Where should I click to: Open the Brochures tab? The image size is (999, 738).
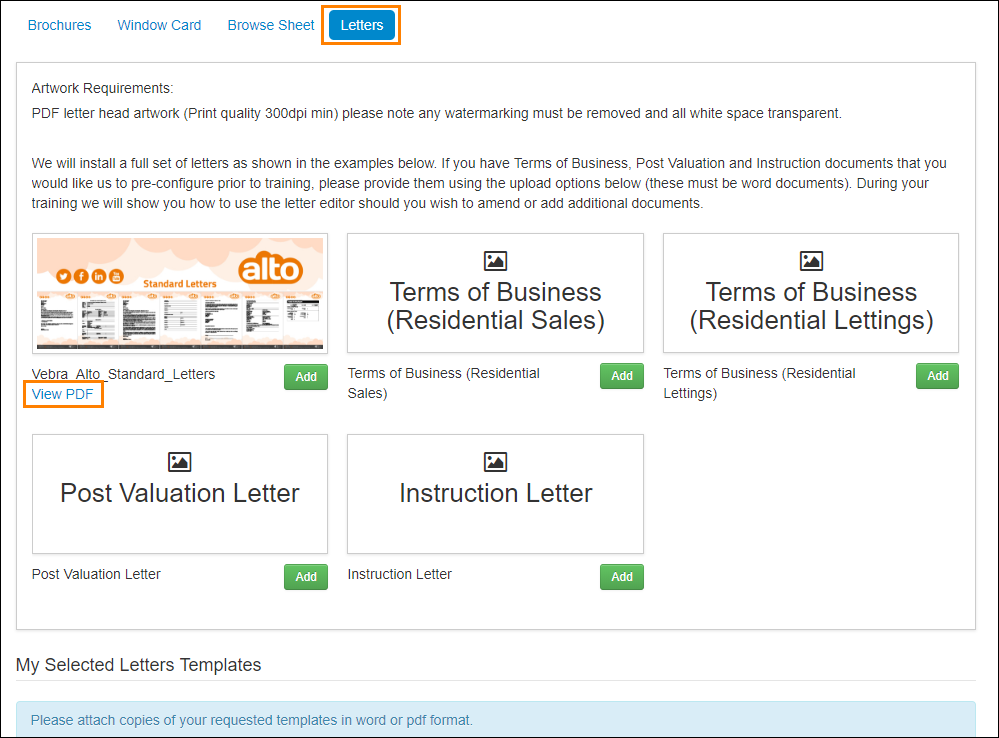59,25
